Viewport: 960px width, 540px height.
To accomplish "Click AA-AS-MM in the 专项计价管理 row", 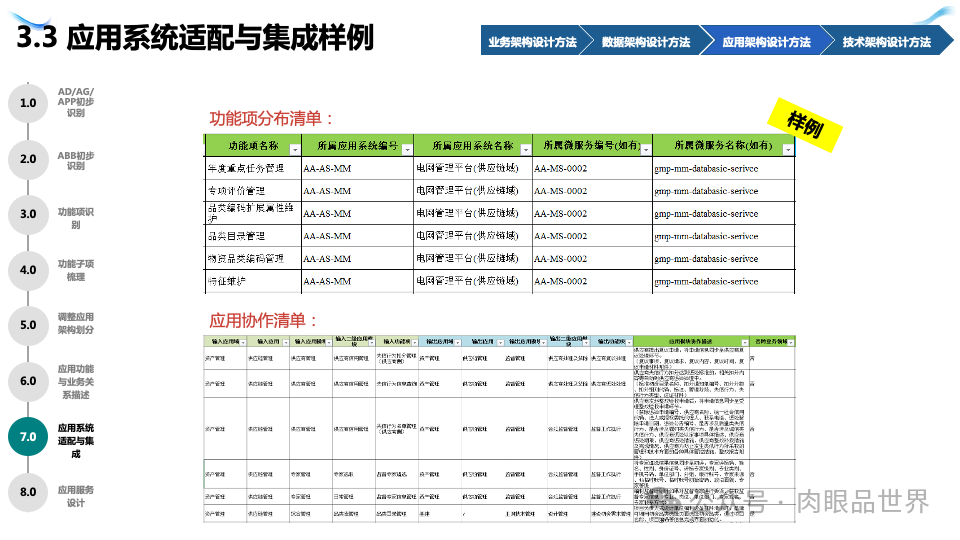I will tap(327, 191).
